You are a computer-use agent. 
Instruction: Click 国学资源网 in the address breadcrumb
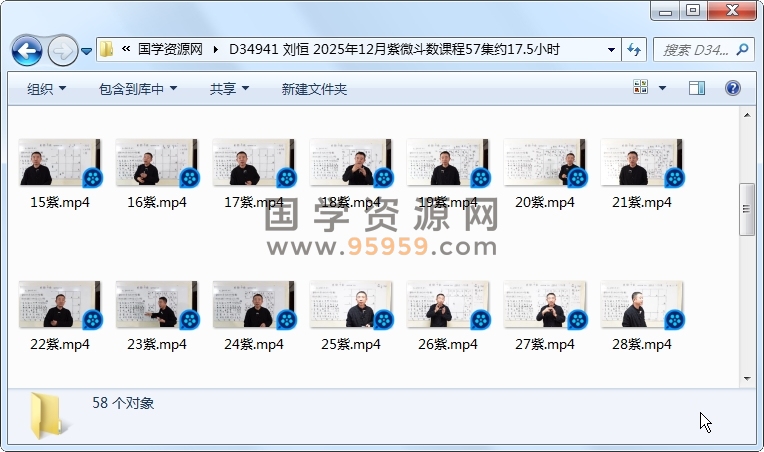(x=170, y=49)
